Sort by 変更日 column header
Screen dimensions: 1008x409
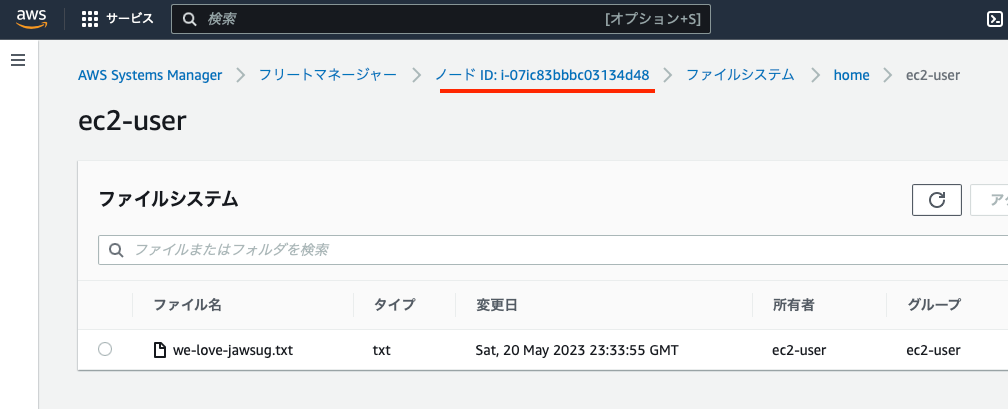496,305
